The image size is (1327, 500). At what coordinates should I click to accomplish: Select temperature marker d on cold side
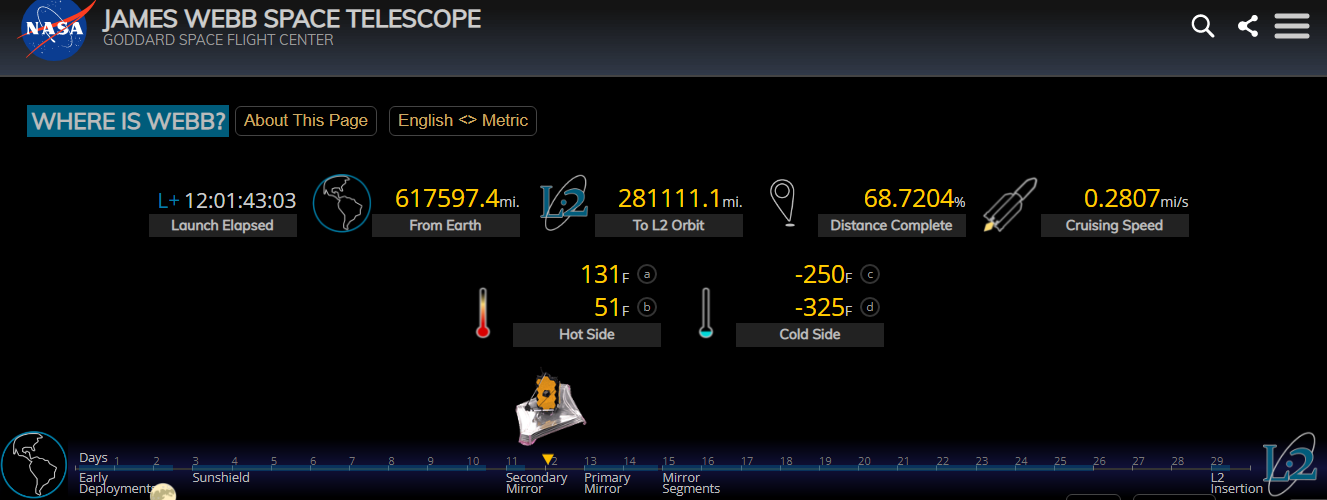[870, 307]
